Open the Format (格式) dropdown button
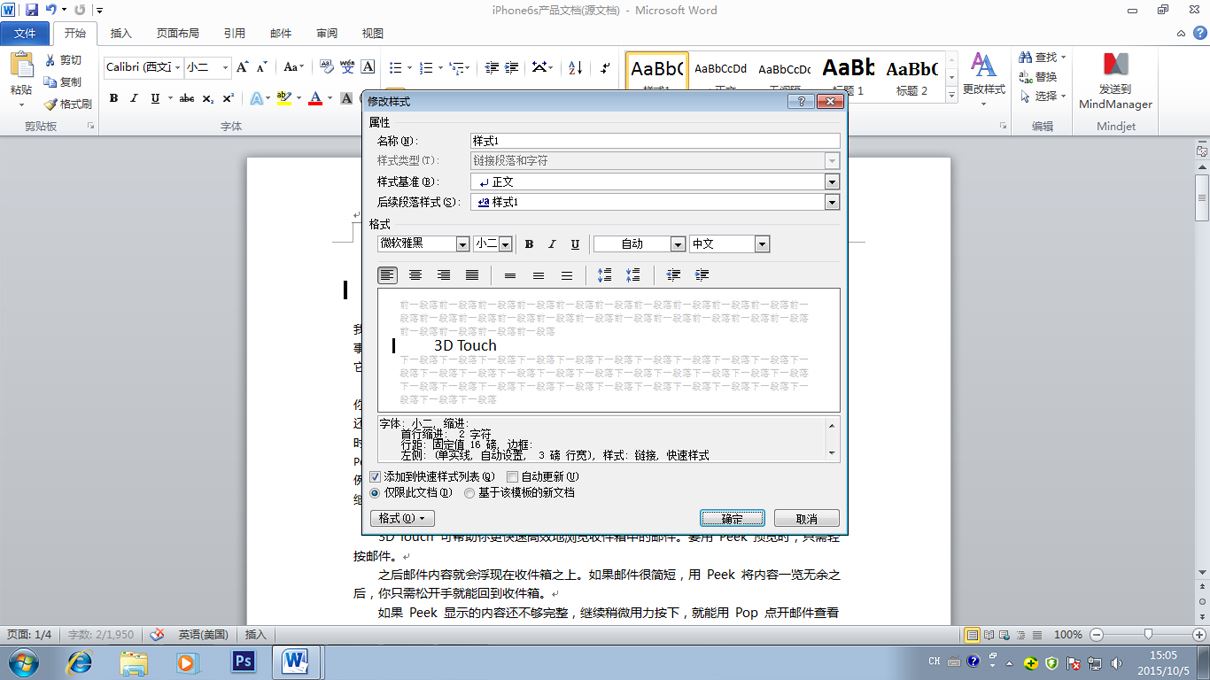Image resolution: width=1210 pixels, height=680 pixels. pyautogui.click(x=402, y=519)
